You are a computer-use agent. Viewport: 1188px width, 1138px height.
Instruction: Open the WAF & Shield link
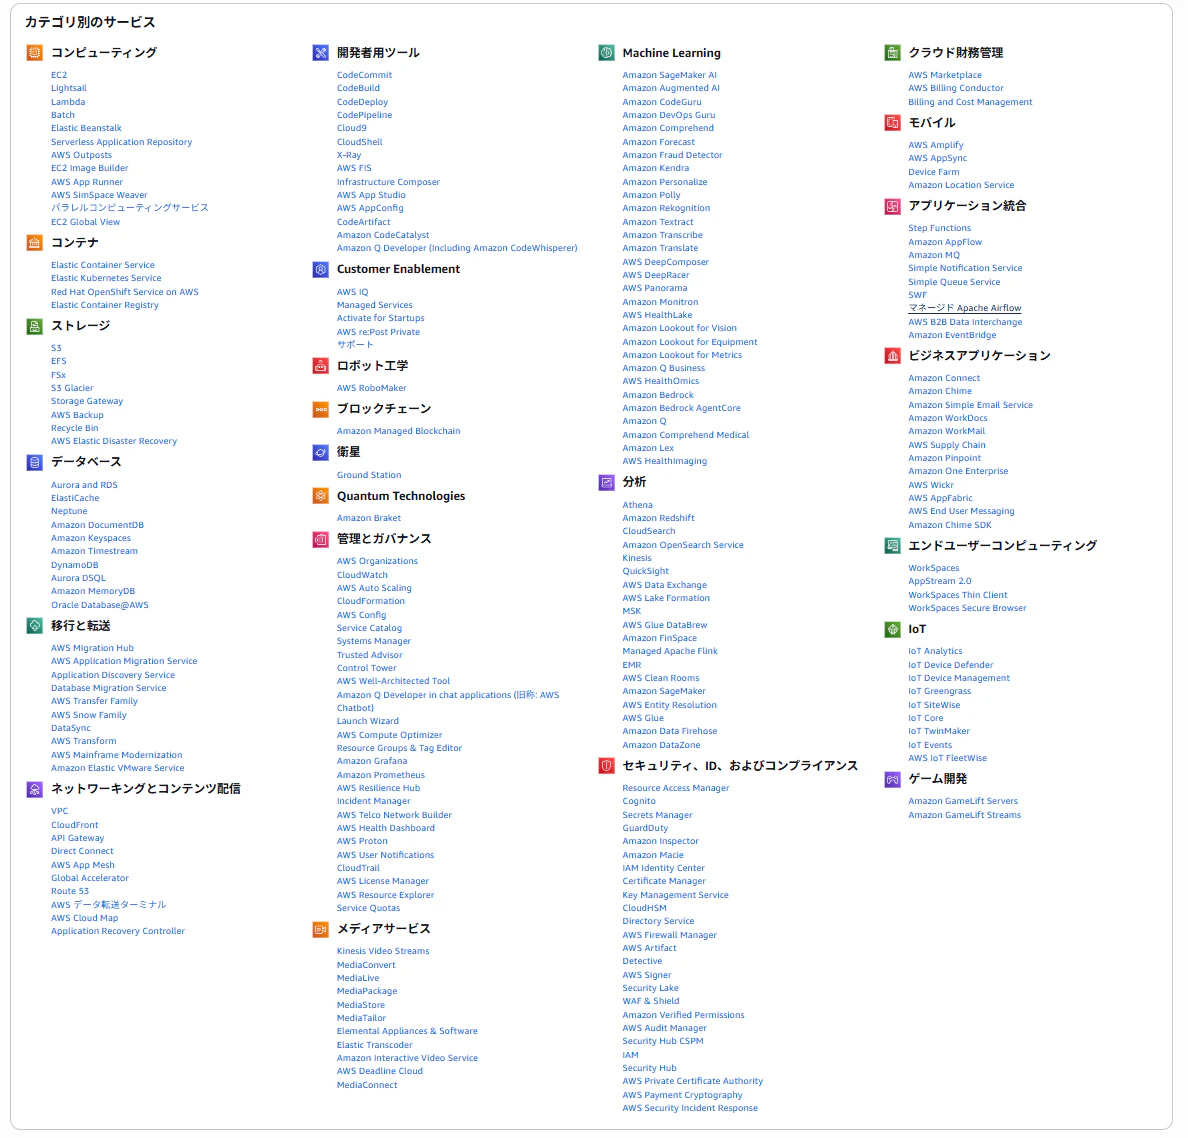tap(651, 1001)
